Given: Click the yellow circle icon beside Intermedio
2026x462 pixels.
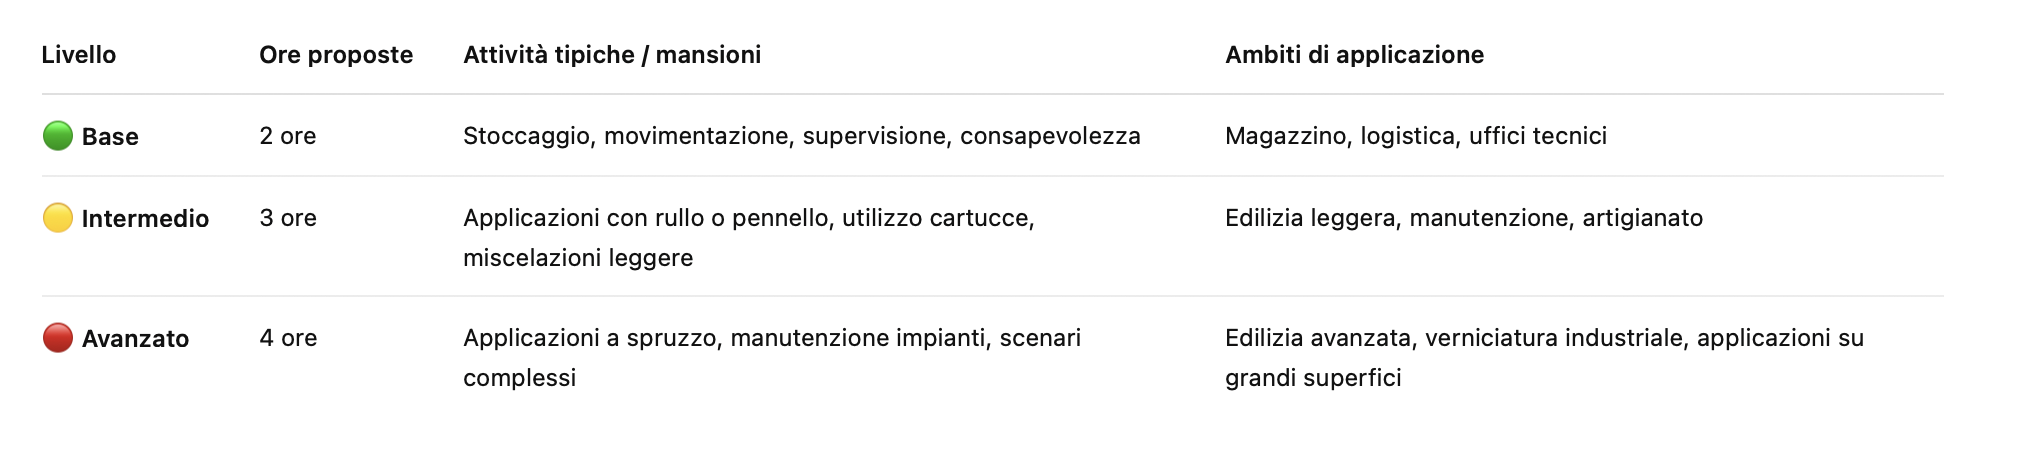Looking at the screenshot, I should (x=58, y=218).
